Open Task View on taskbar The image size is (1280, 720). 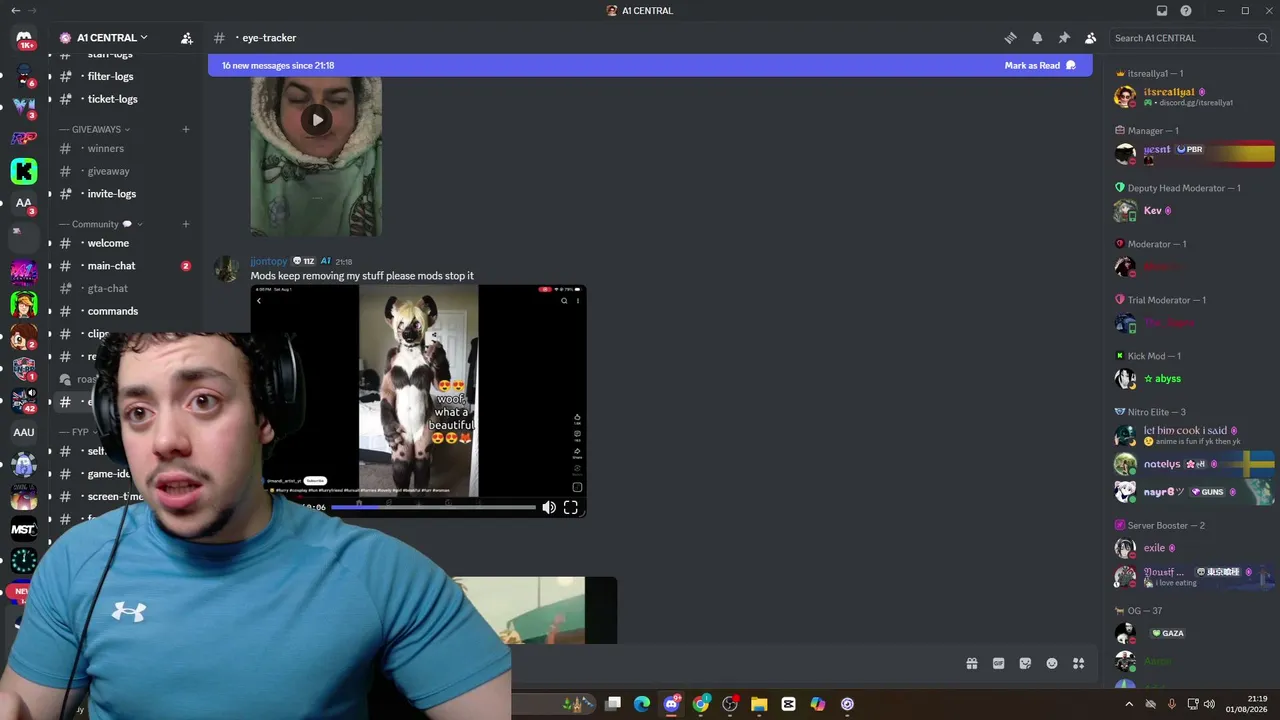[613, 704]
